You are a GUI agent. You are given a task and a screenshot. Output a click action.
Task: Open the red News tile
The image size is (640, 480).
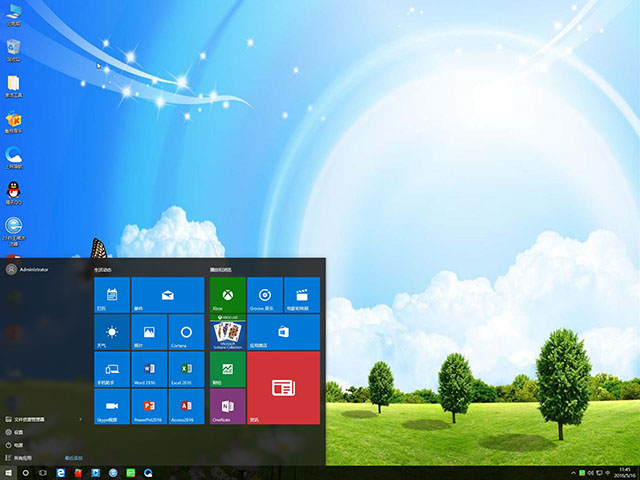tap(283, 388)
